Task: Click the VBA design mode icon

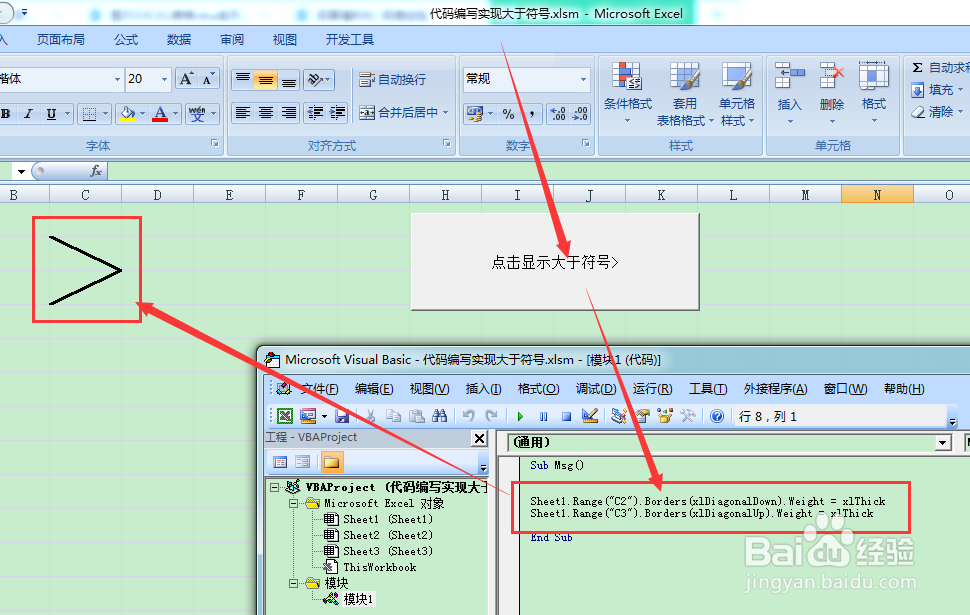Action: point(590,416)
